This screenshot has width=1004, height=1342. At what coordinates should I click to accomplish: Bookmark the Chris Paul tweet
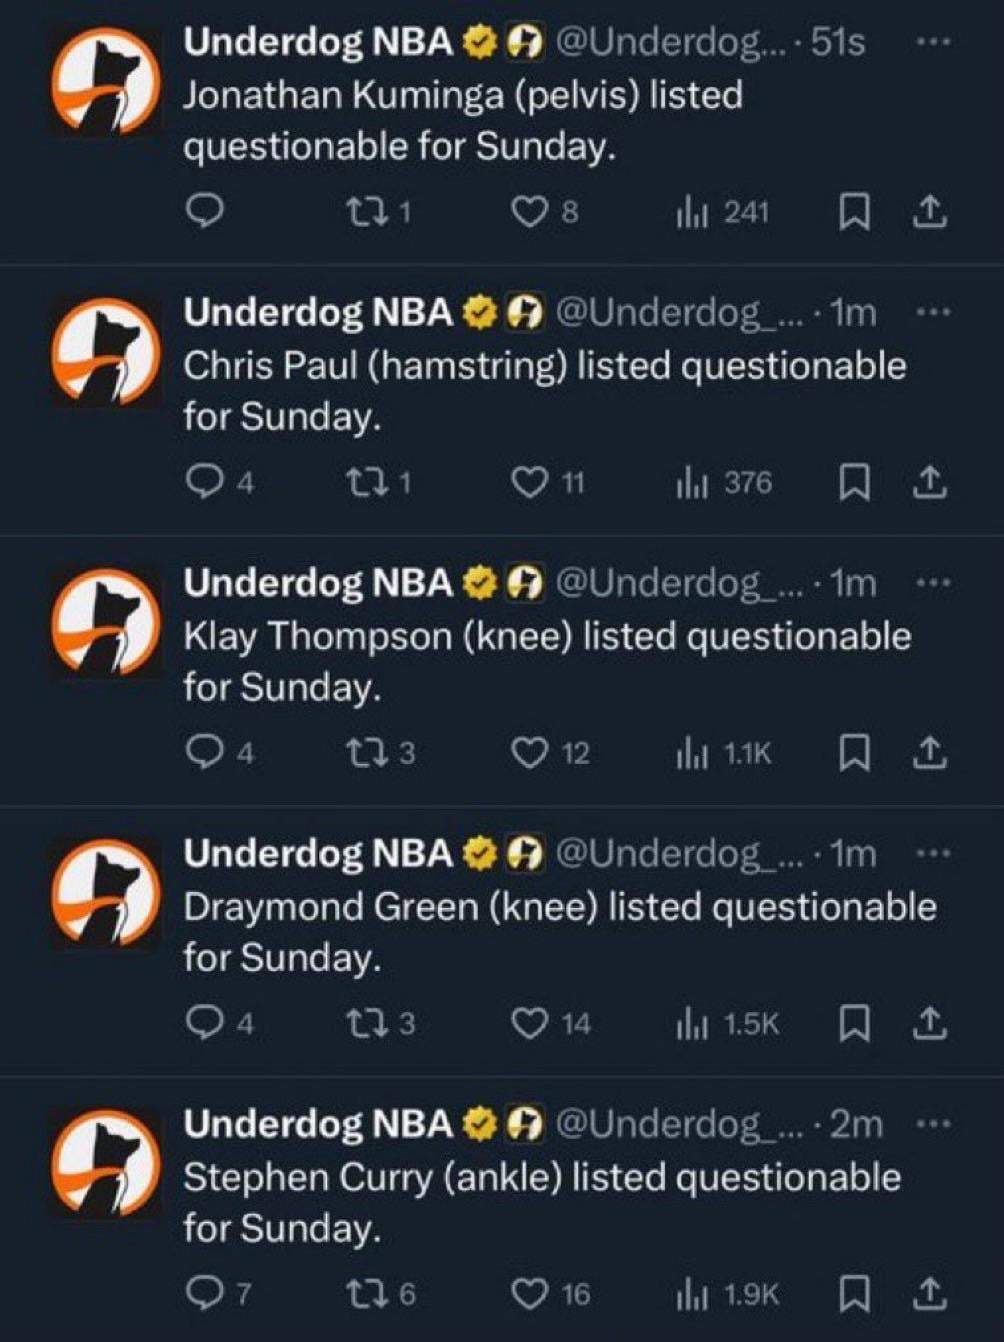coord(852,483)
